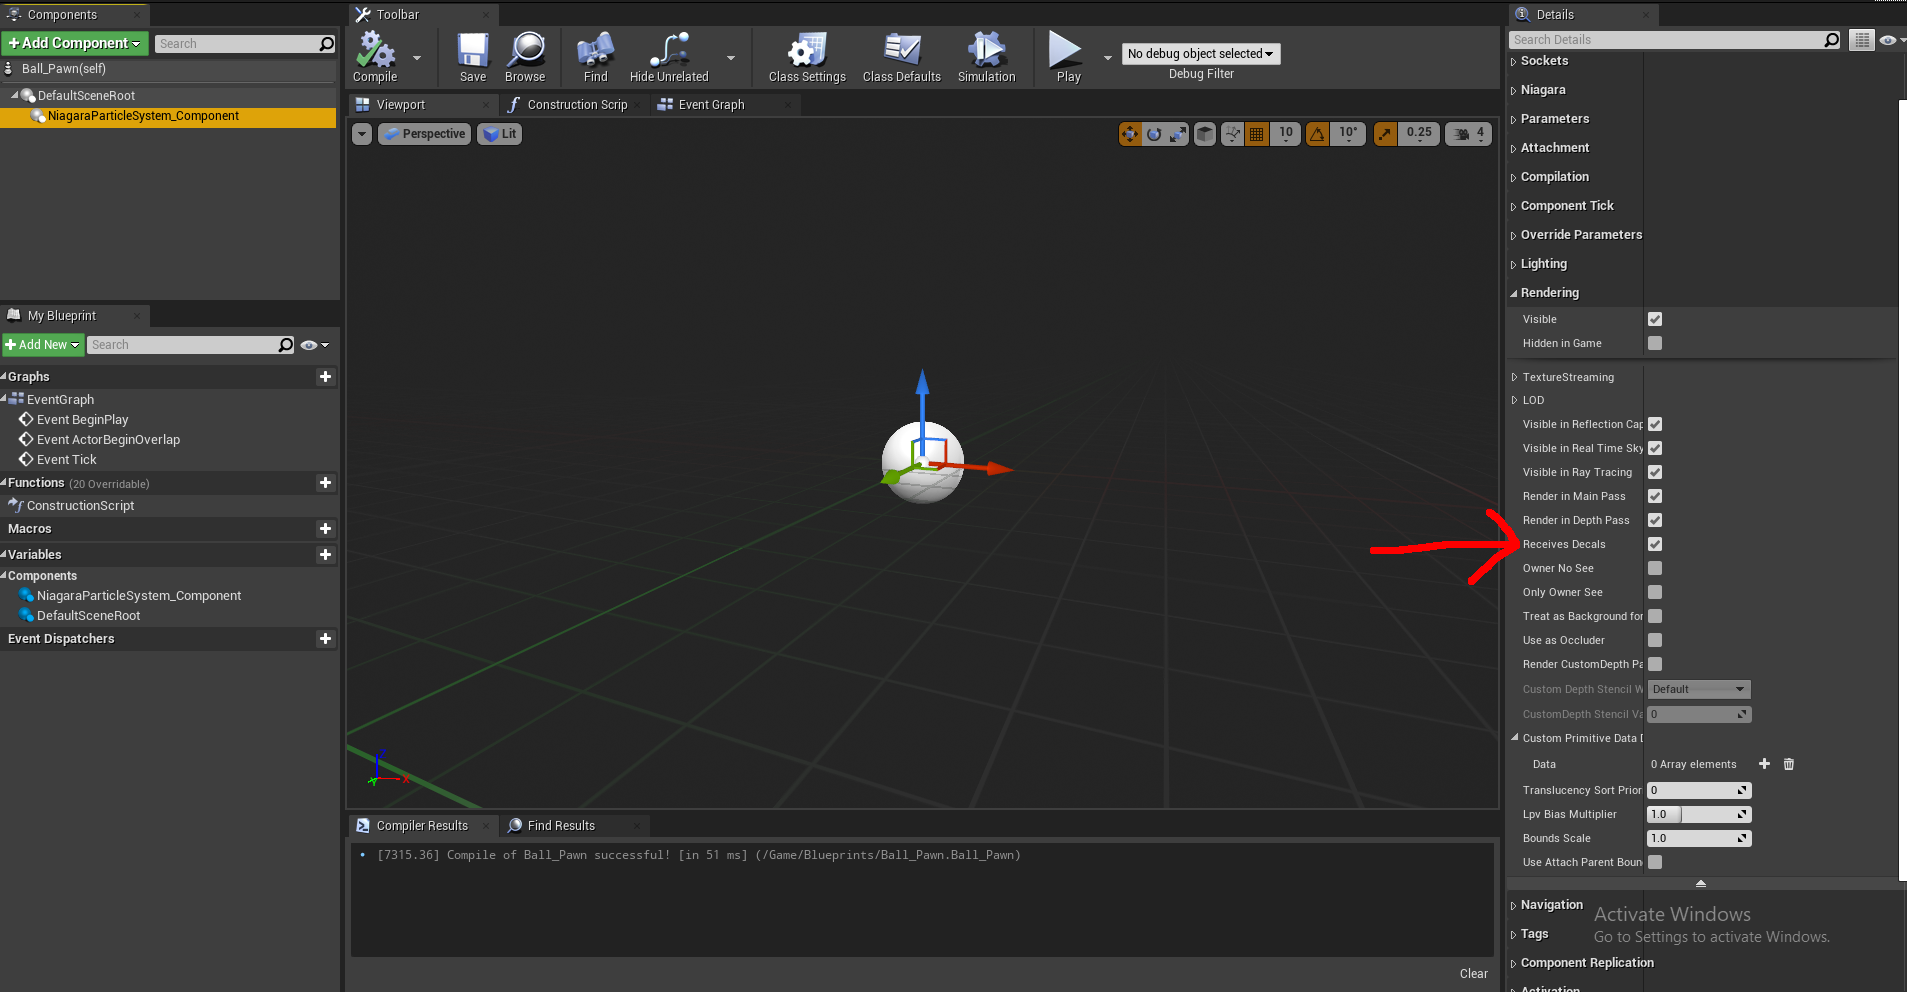The width and height of the screenshot is (1907, 992).
Task: Click the Find icon in the toolbar
Action: pos(594,57)
